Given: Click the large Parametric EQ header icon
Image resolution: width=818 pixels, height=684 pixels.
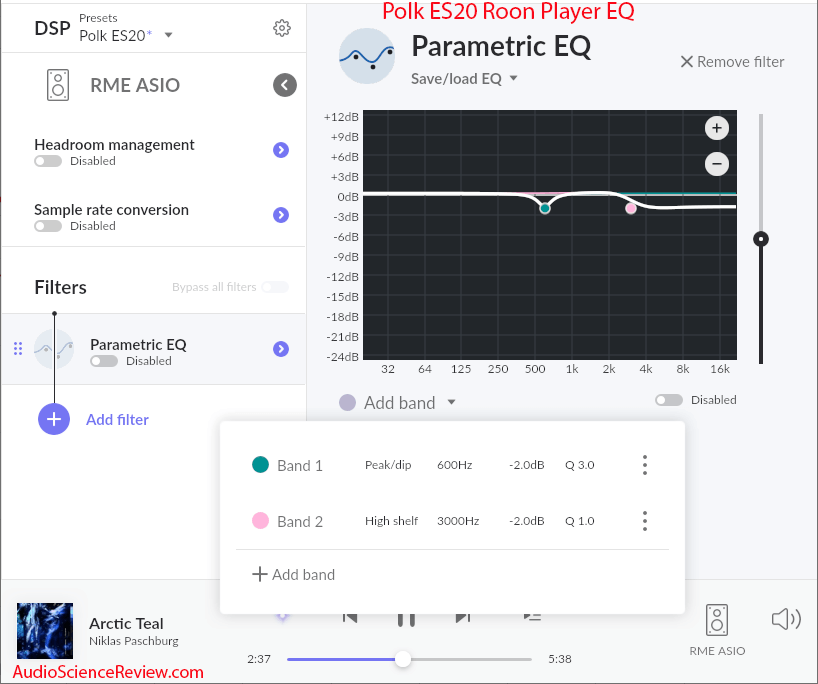Looking at the screenshot, I should tap(367, 56).
